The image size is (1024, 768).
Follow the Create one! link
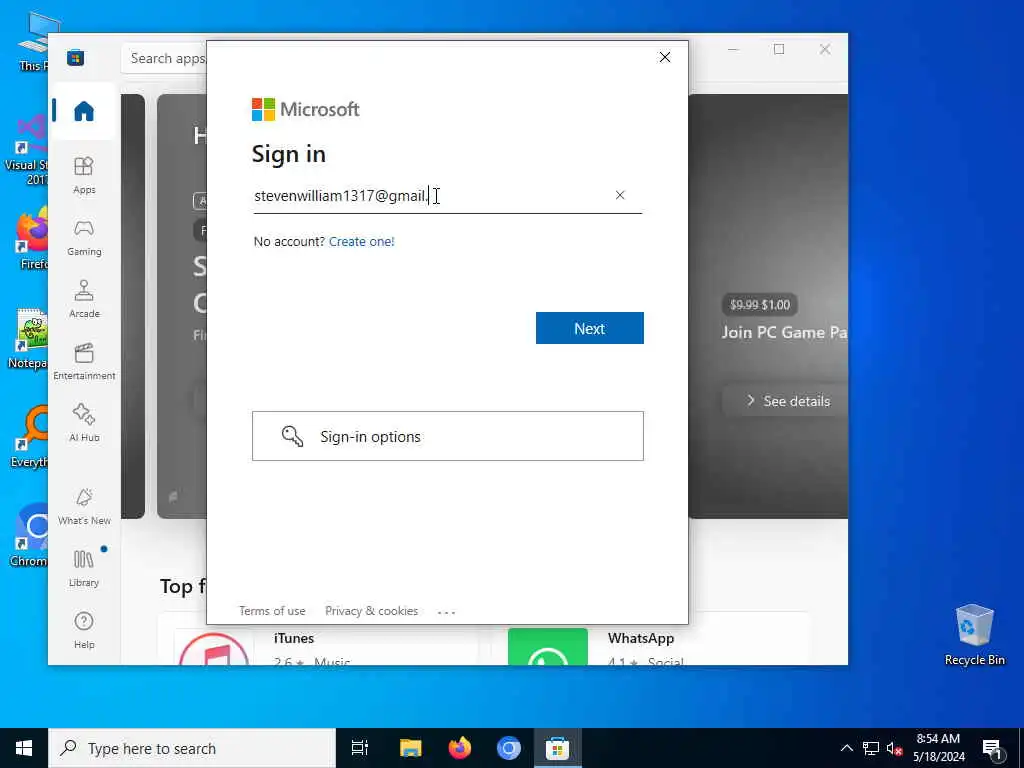[x=362, y=242]
